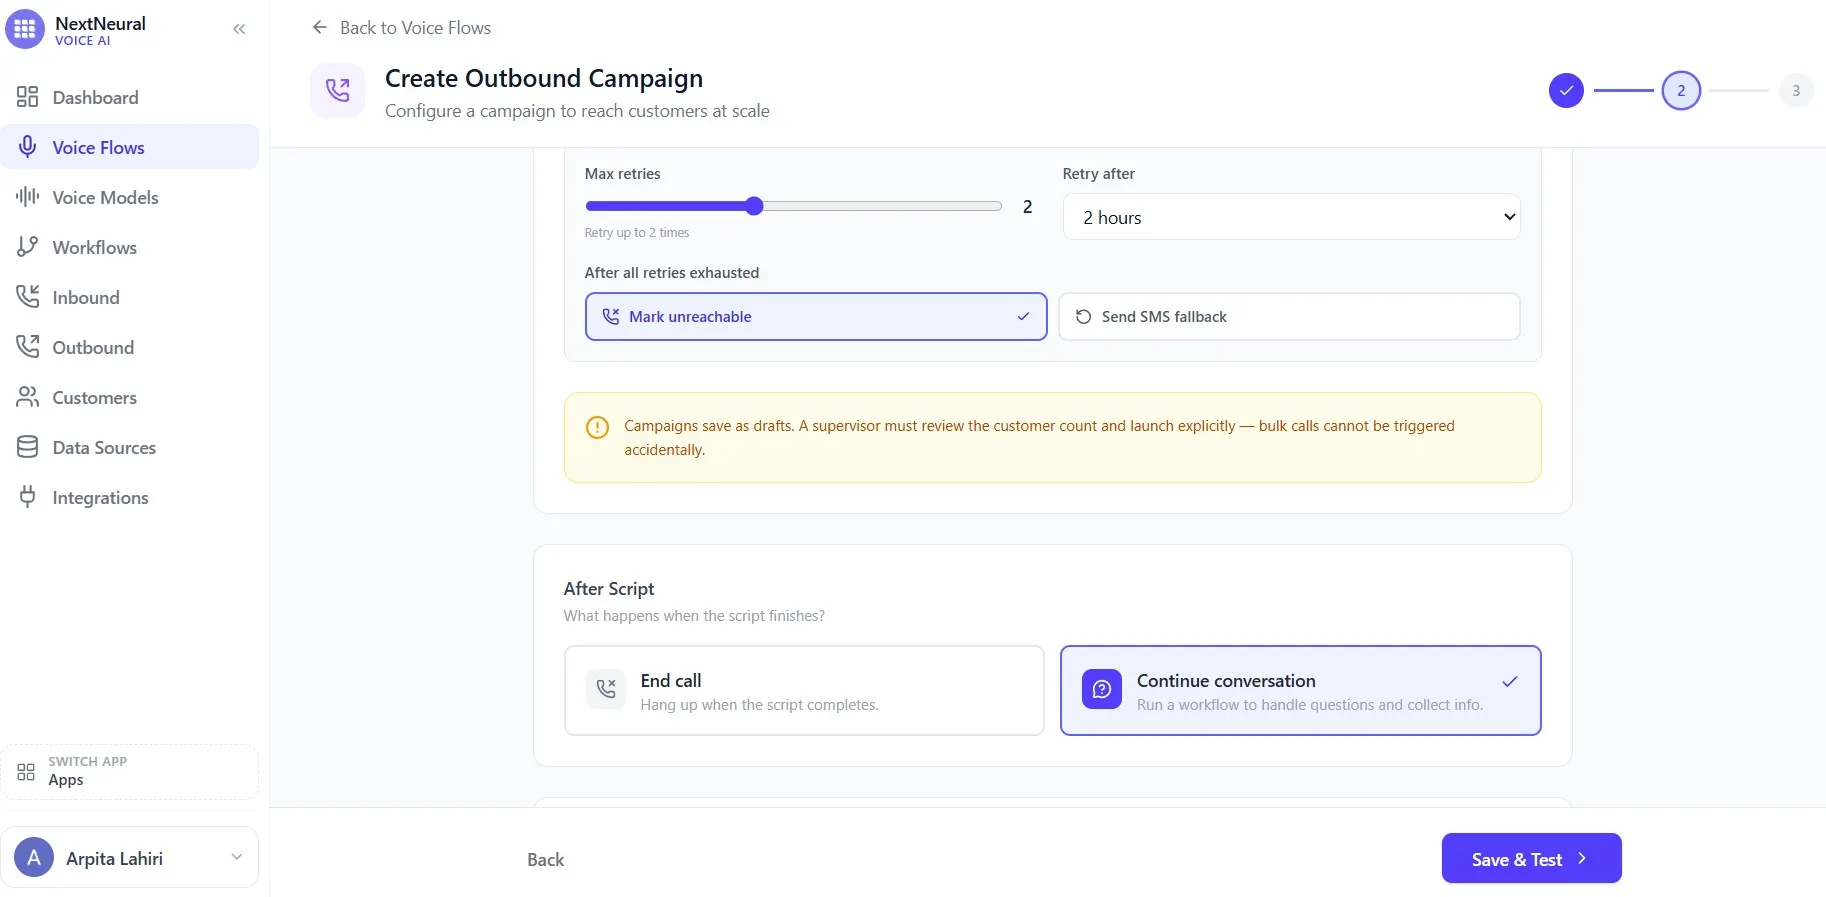
Task: Click the Dashboard grid icon
Action: pos(28,97)
